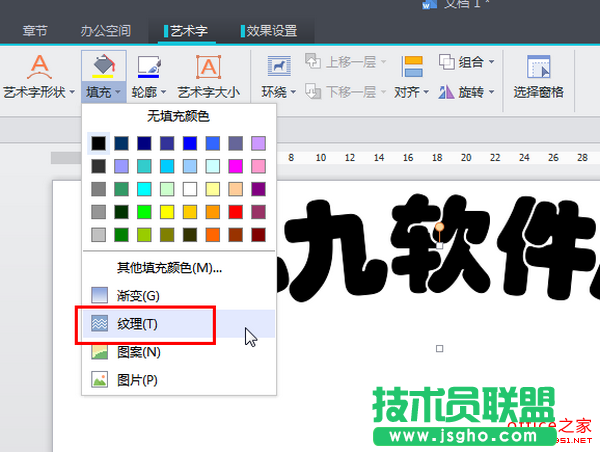Expand the 组合 group dropdown arrow
This screenshot has height=452, width=600.
492,62
